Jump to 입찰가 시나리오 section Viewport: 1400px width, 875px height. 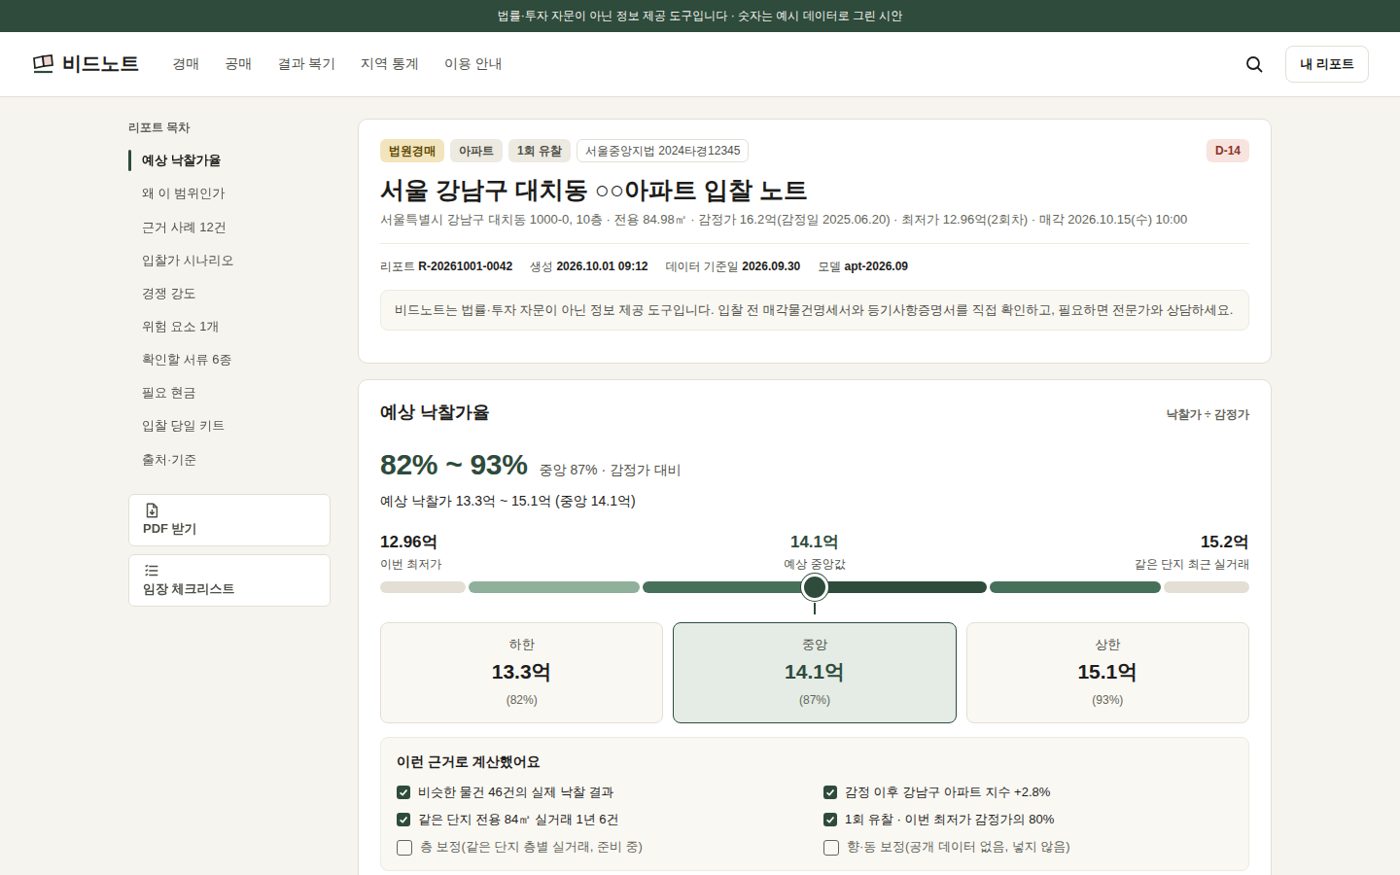(x=187, y=260)
